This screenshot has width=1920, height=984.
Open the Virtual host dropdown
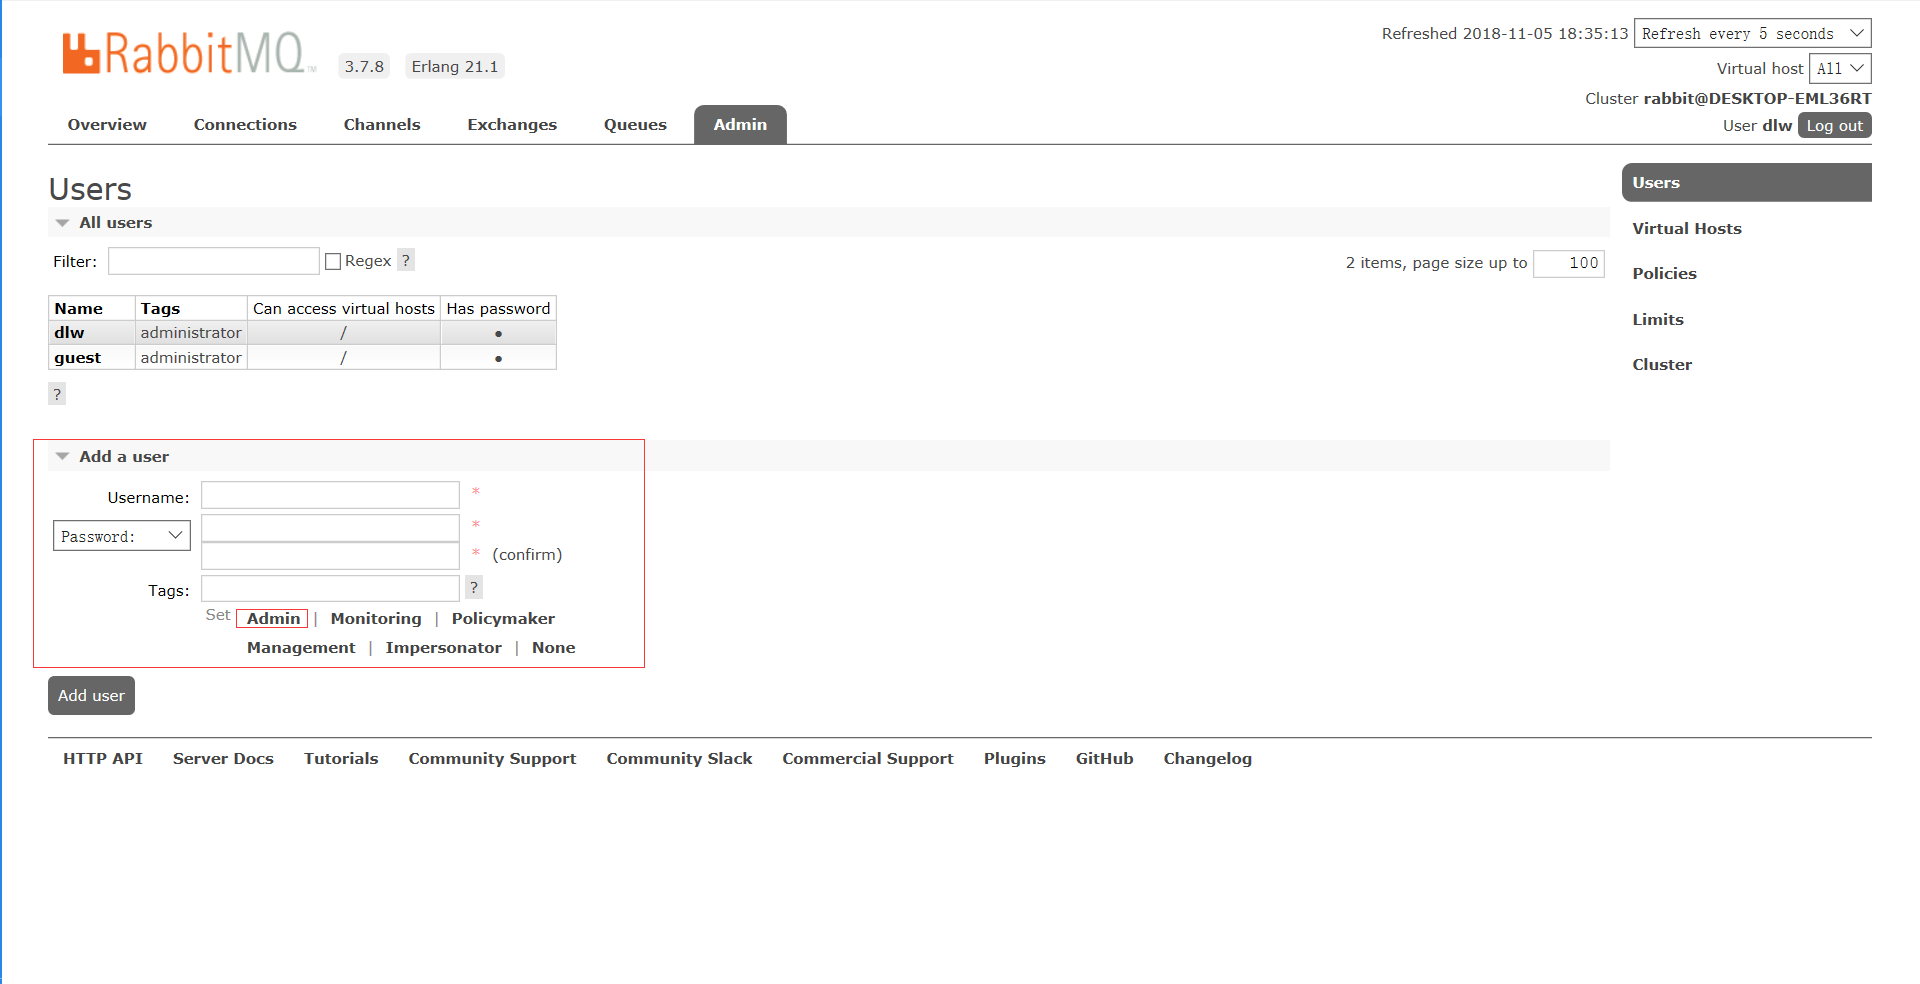(x=1840, y=68)
